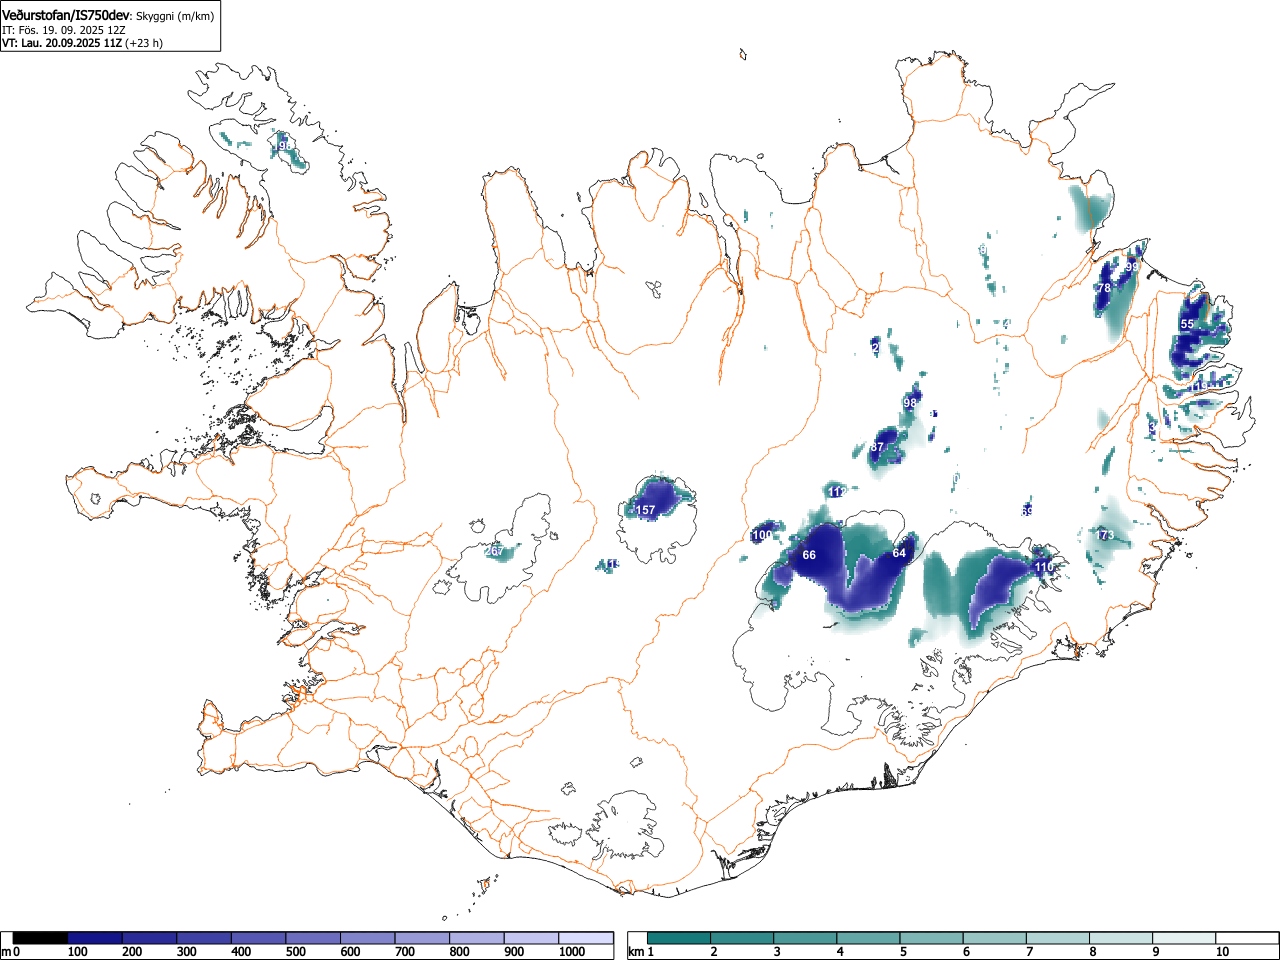
Task: Select the 87 visibility value on the map
Action: 877,447
